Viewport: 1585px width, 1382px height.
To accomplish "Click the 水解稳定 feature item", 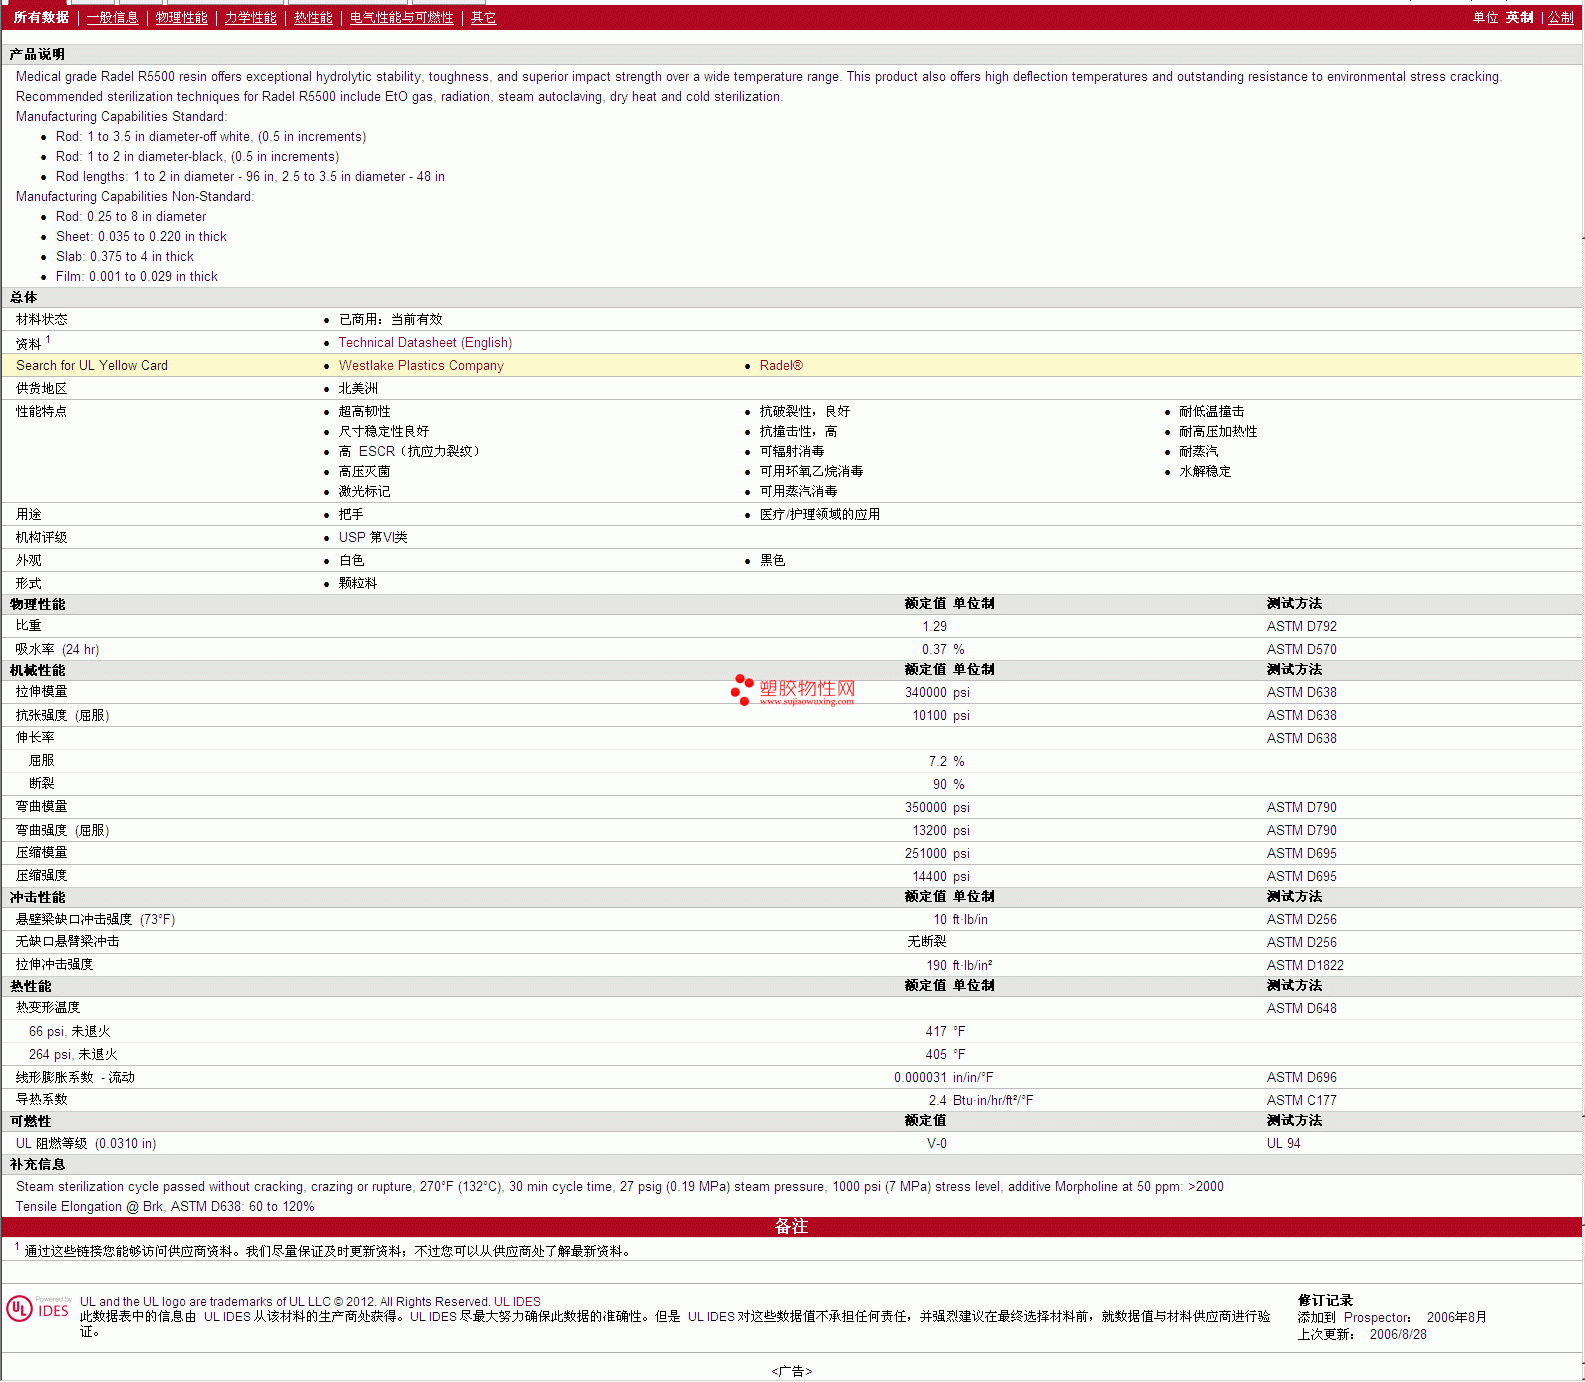I will (1205, 471).
